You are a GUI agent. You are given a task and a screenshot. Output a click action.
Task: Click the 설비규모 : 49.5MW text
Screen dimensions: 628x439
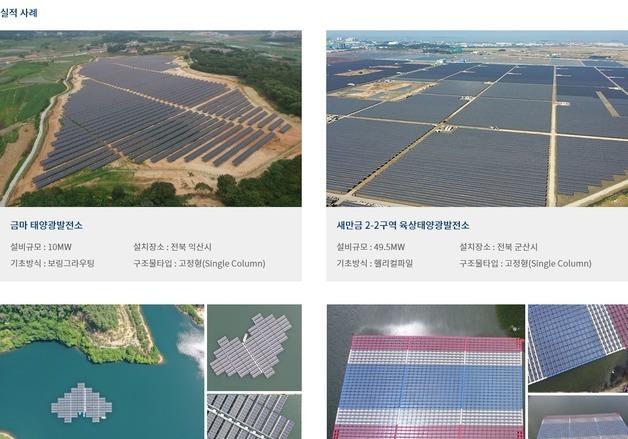(x=371, y=247)
